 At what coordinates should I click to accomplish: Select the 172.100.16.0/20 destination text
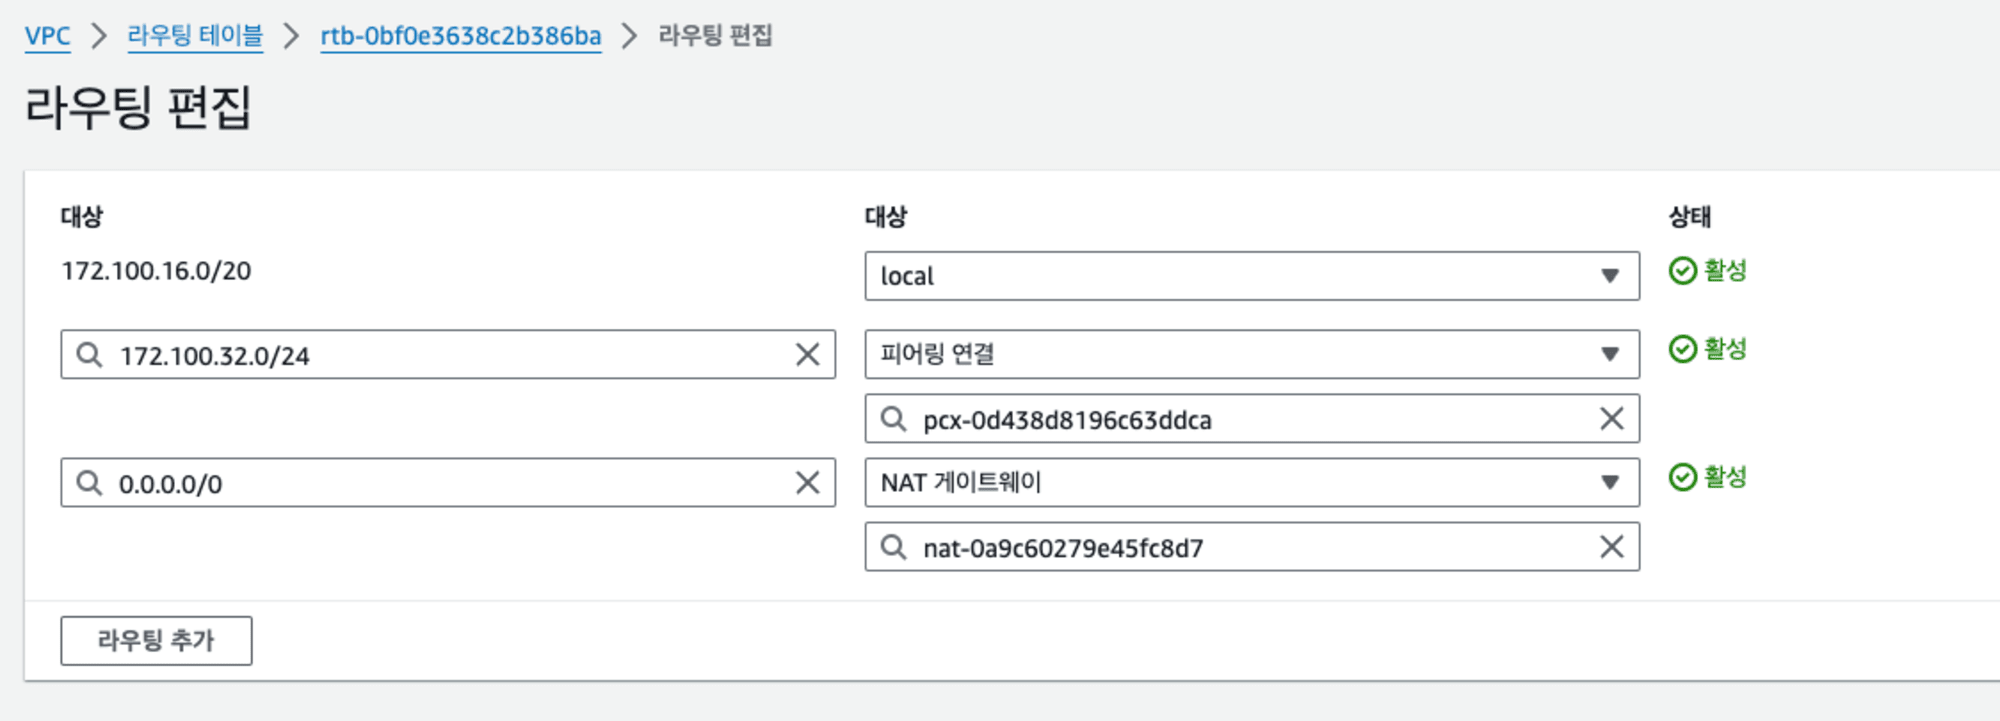pyautogui.click(x=156, y=271)
